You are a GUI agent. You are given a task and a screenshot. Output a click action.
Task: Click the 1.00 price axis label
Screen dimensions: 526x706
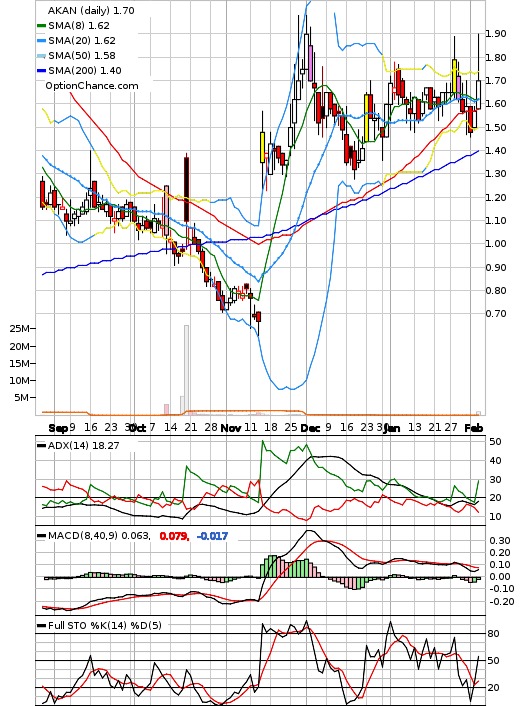pyautogui.click(x=495, y=244)
